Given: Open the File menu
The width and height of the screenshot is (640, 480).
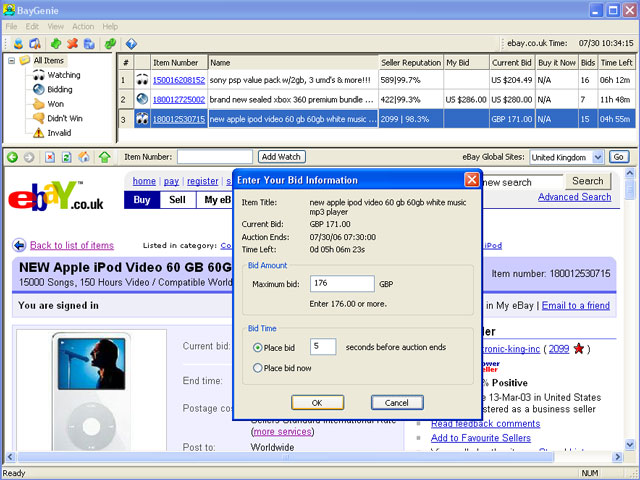Looking at the screenshot, I should [x=11, y=27].
